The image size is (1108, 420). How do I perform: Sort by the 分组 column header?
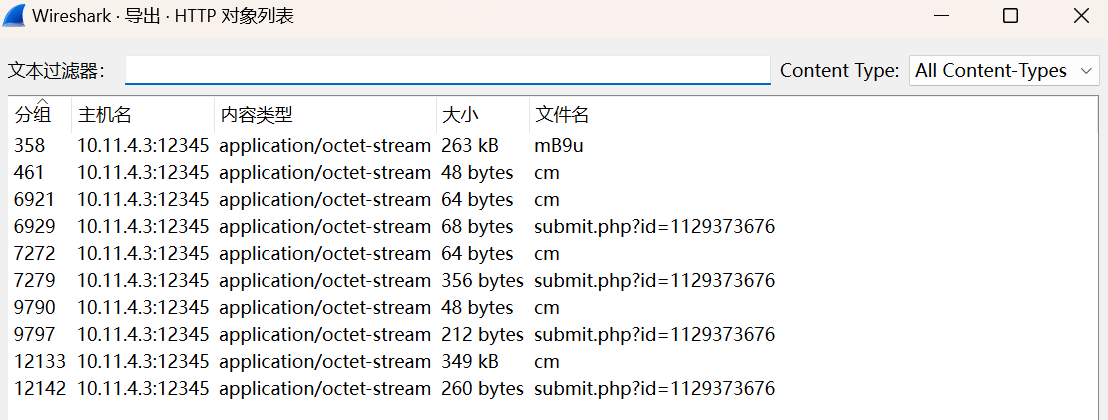[32, 115]
